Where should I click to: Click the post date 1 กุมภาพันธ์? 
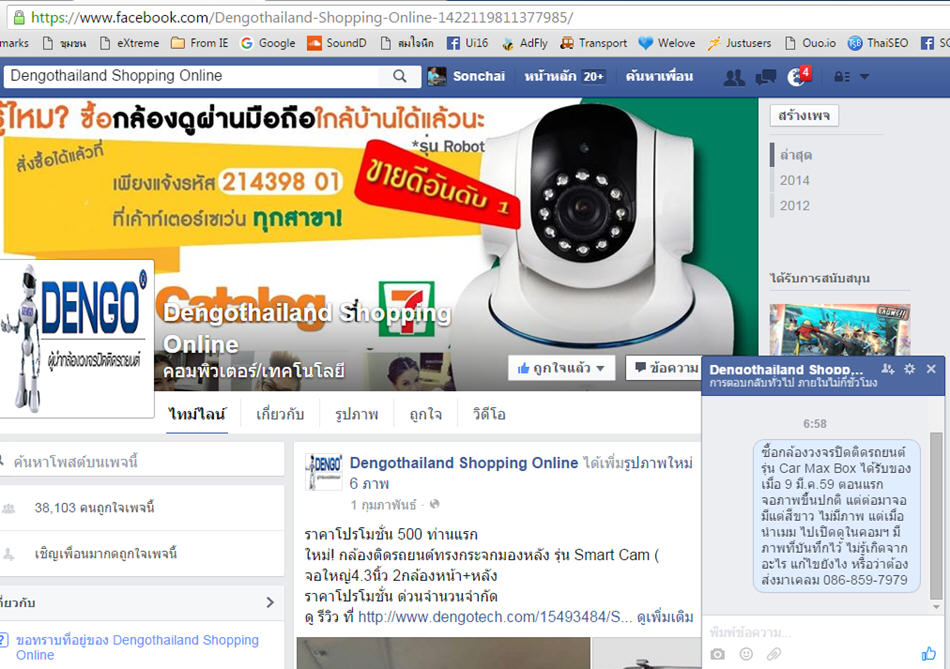pyautogui.click(x=383, y=505)
